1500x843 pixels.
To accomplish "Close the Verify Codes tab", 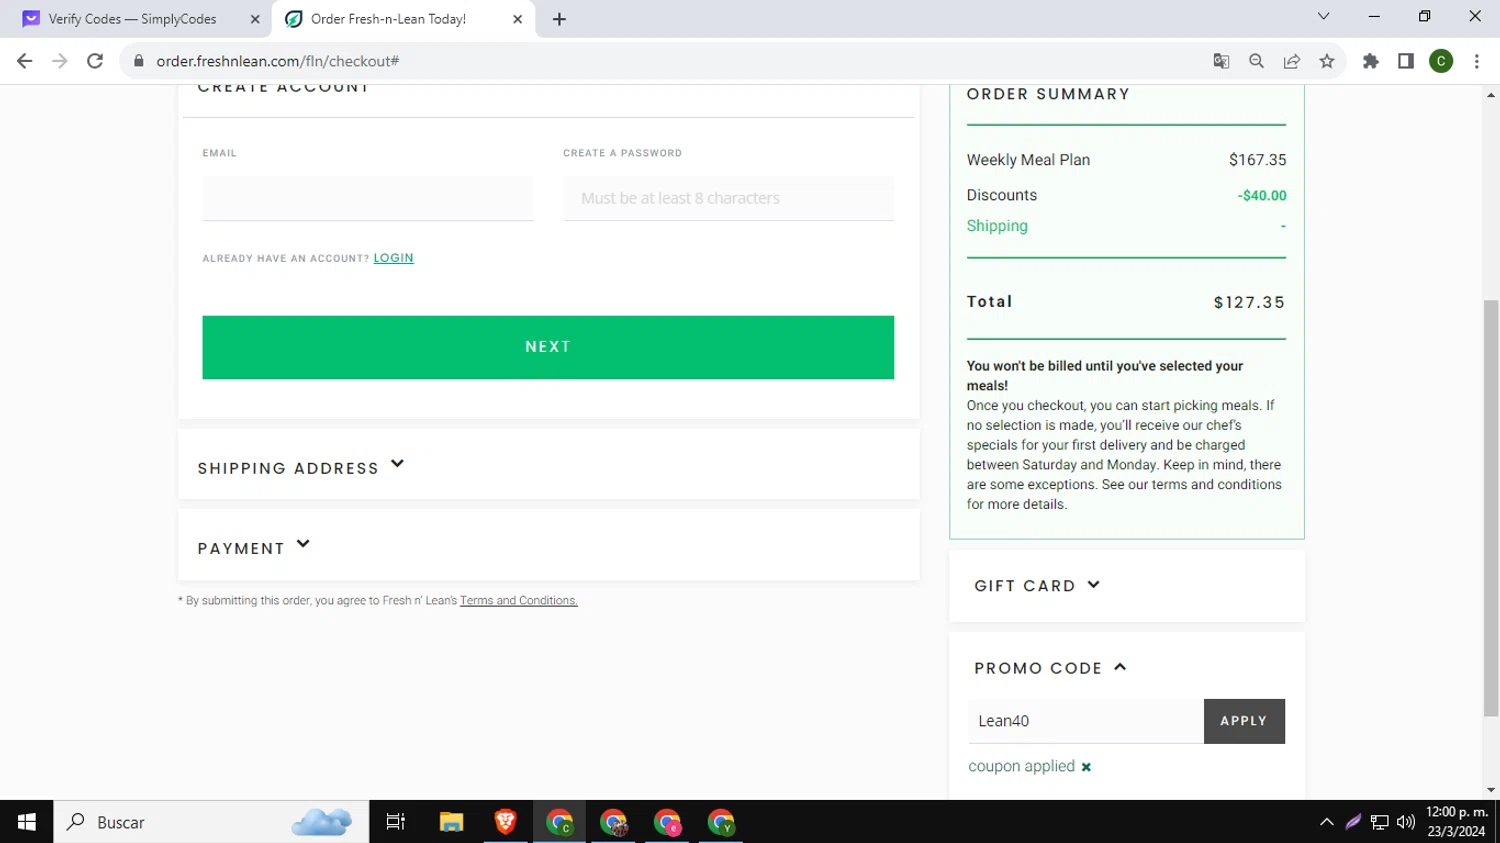I will pyautogui.click(x=255, y=19).
